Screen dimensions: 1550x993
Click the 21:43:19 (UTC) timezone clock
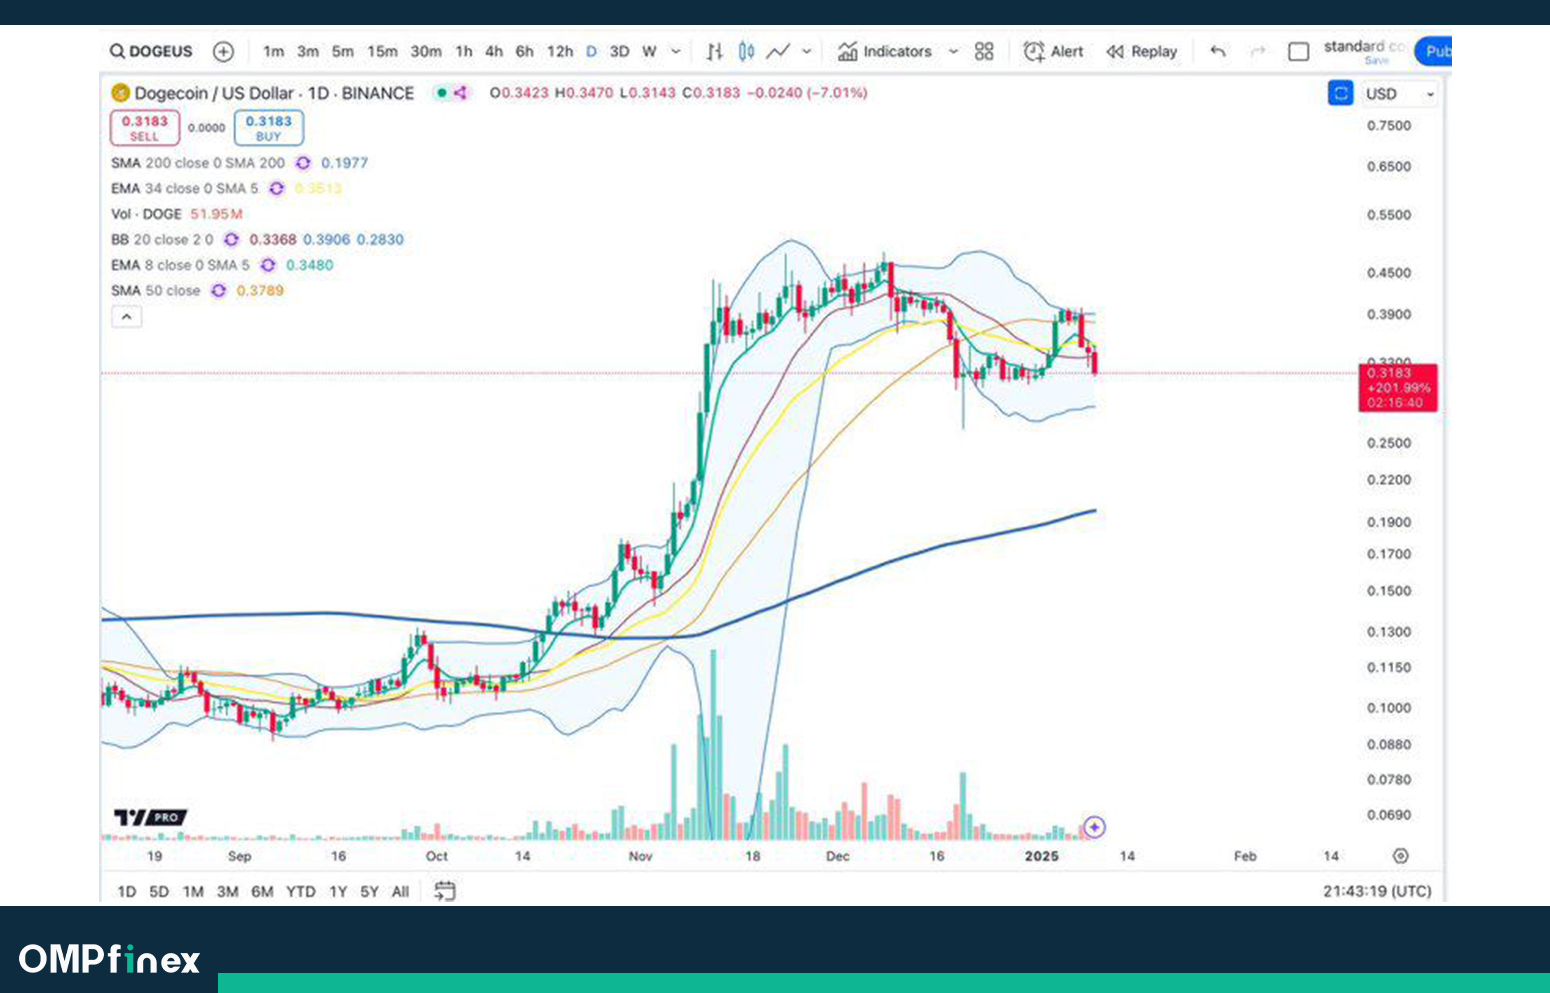point(1377,891)
